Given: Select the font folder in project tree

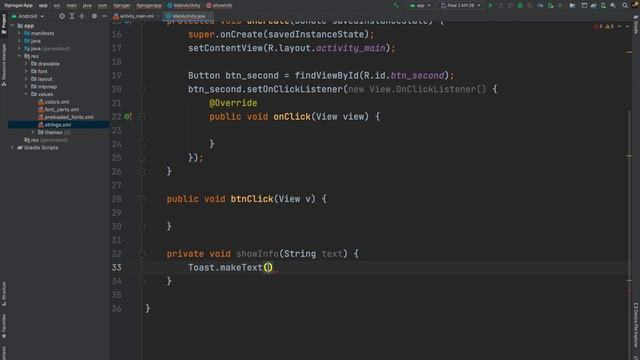Looking at the screenshot, I should coord(39,71).
